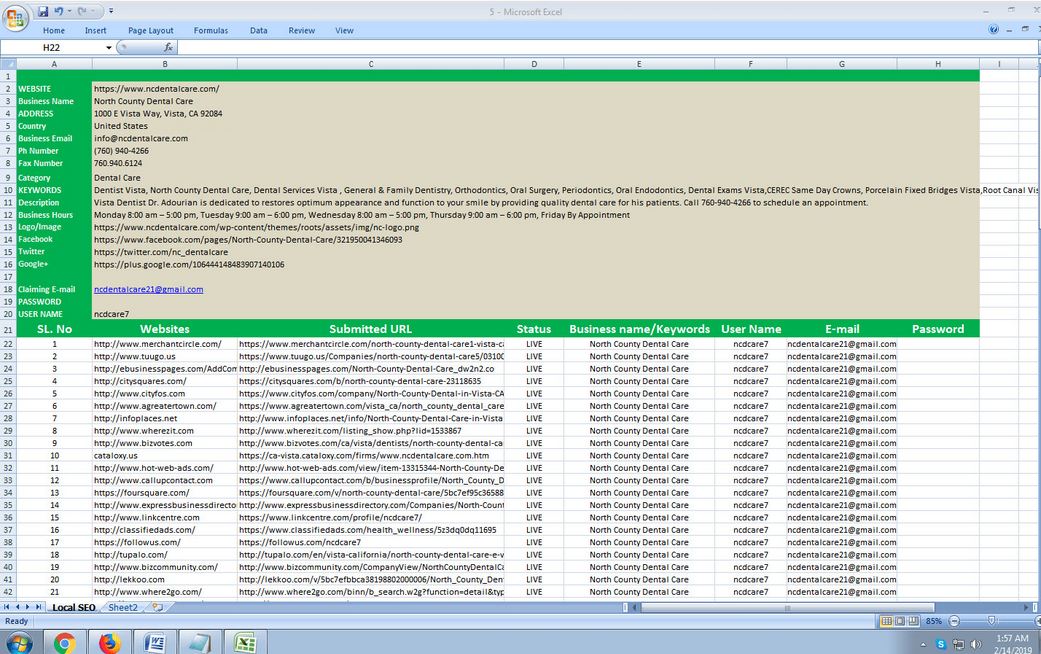
Task: Click the 85% zoom level button
Action: (934, 621)
